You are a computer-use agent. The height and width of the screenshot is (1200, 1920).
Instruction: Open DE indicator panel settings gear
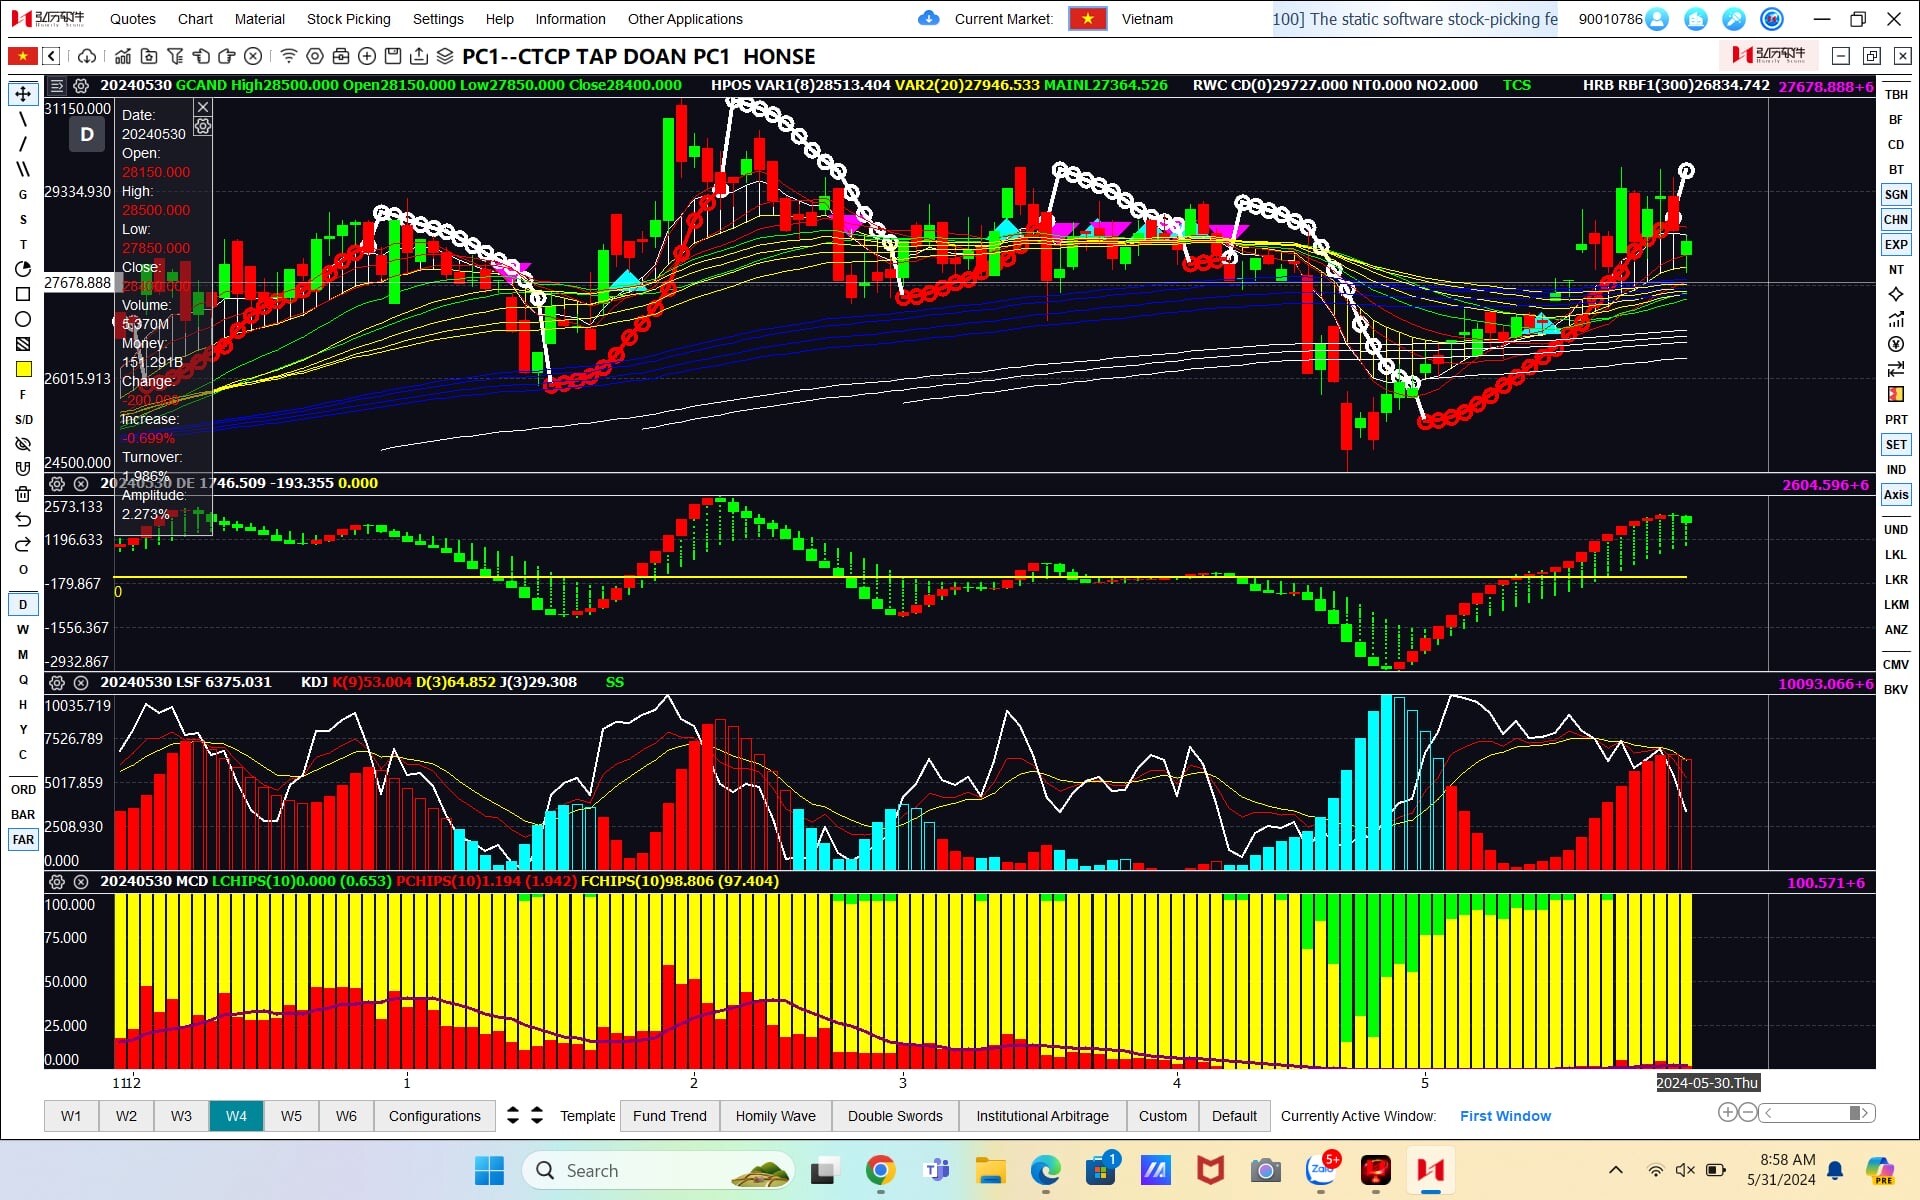click(x=57, y=484)
